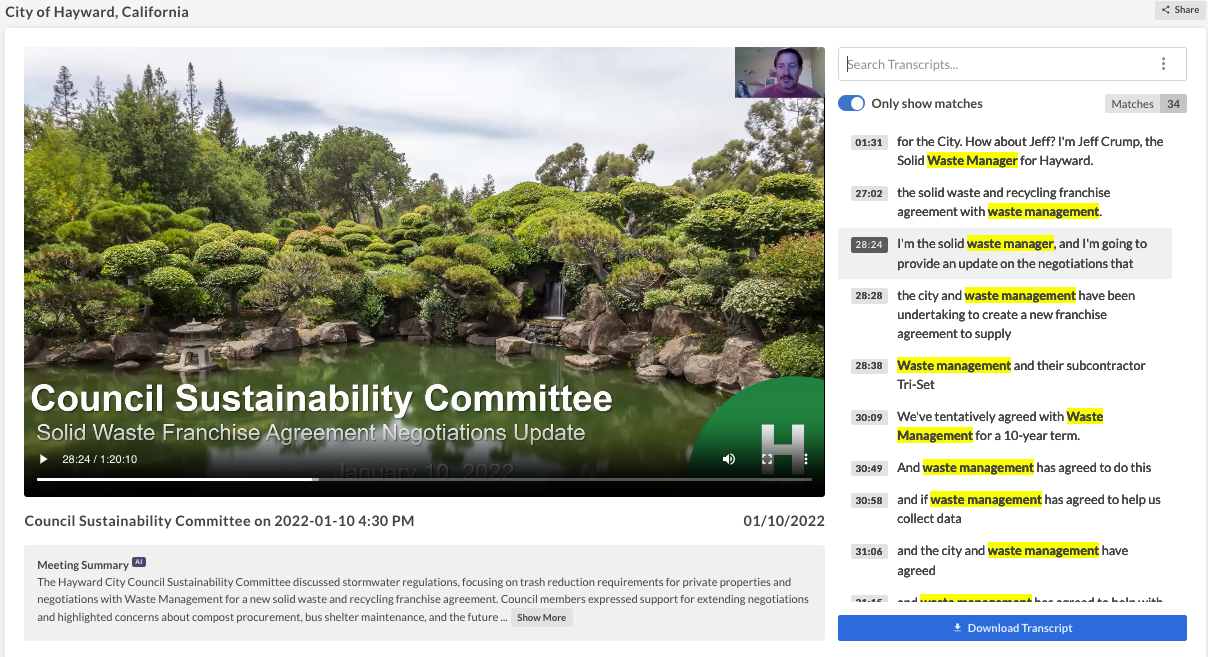
Task: Click the 28:24 / 1:20:10 time display
Action: pos(99,459)
